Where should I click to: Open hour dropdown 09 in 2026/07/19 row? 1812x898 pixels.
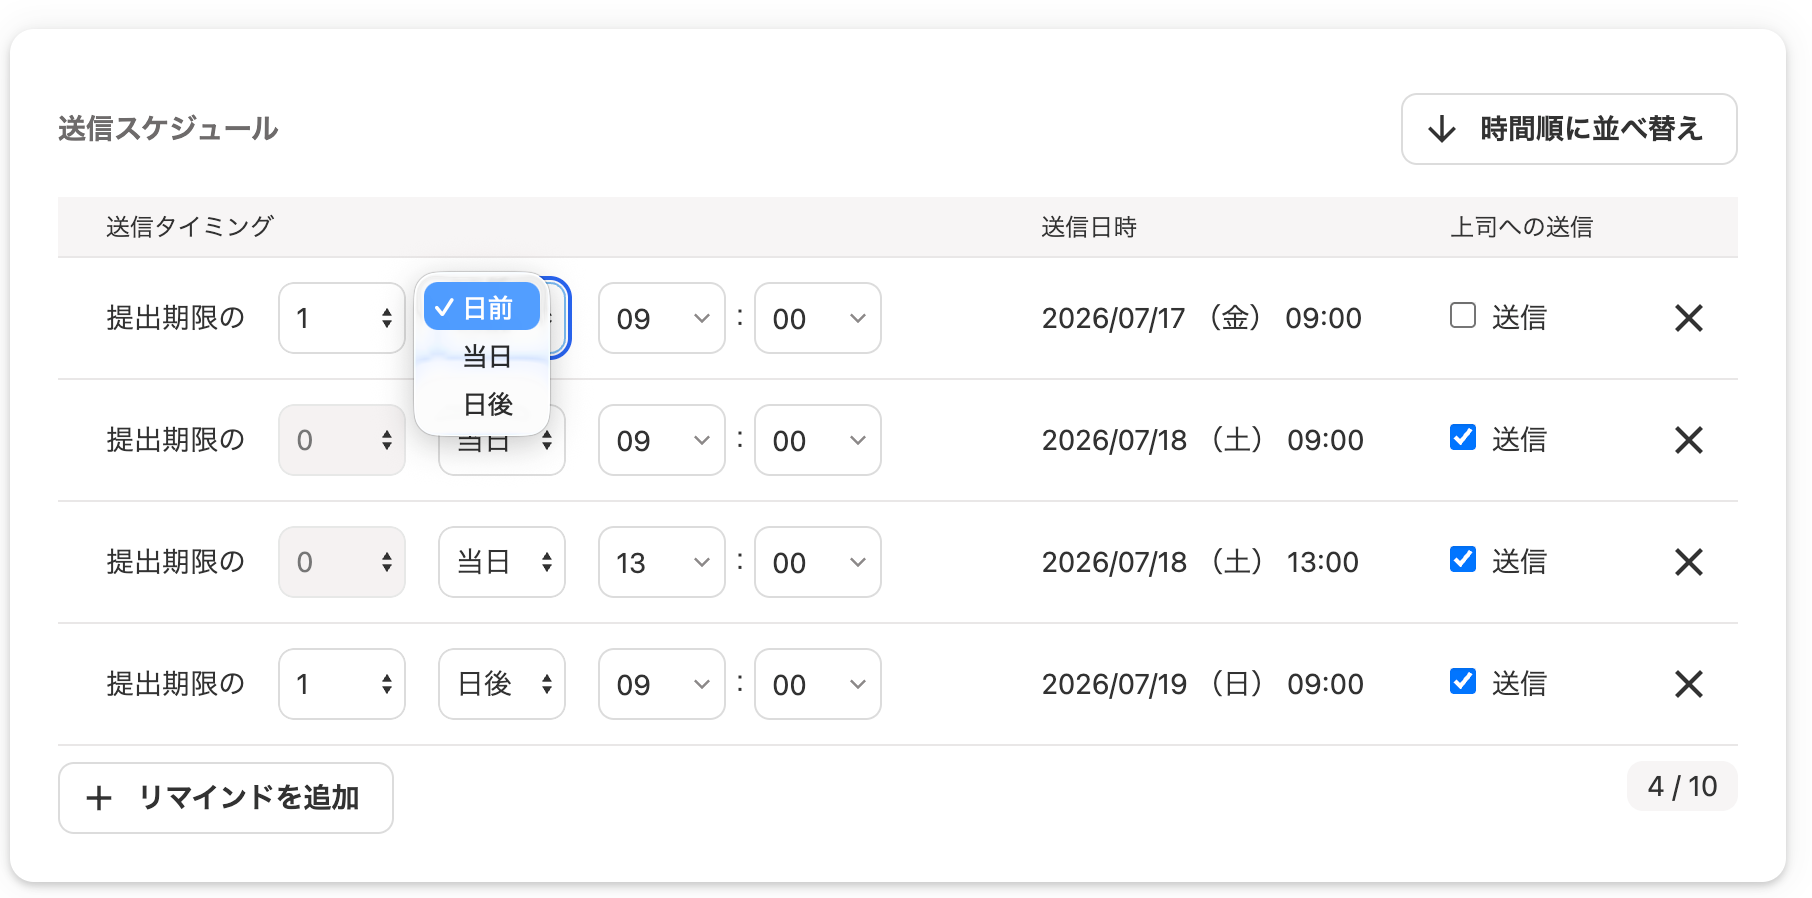(662, 684)
